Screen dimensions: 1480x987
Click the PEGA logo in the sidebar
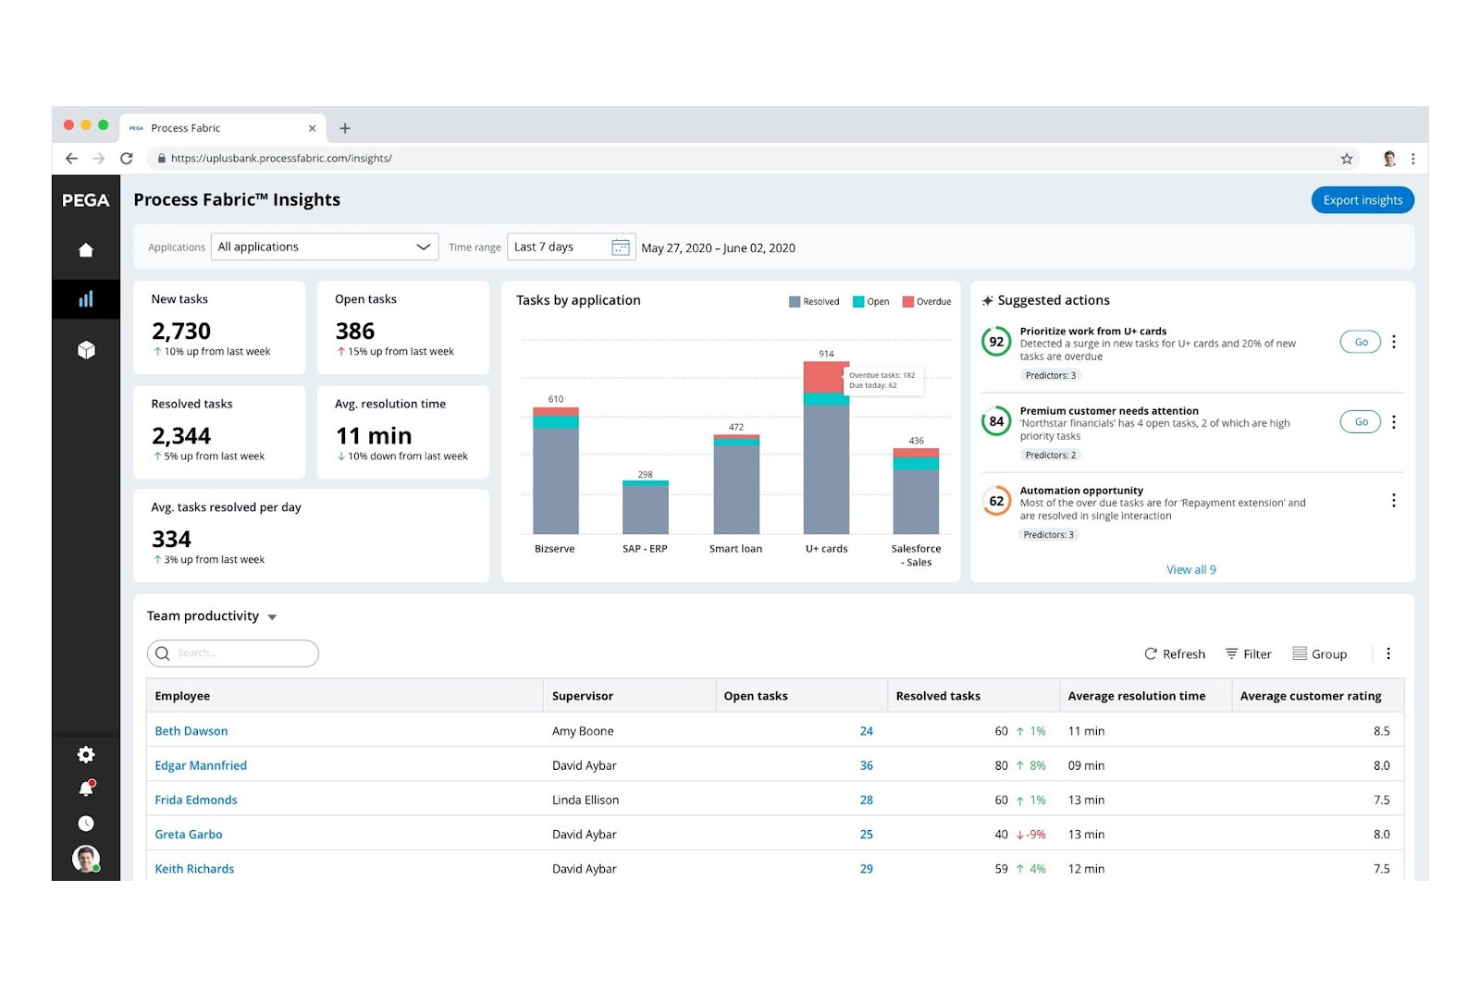[86, 200]
